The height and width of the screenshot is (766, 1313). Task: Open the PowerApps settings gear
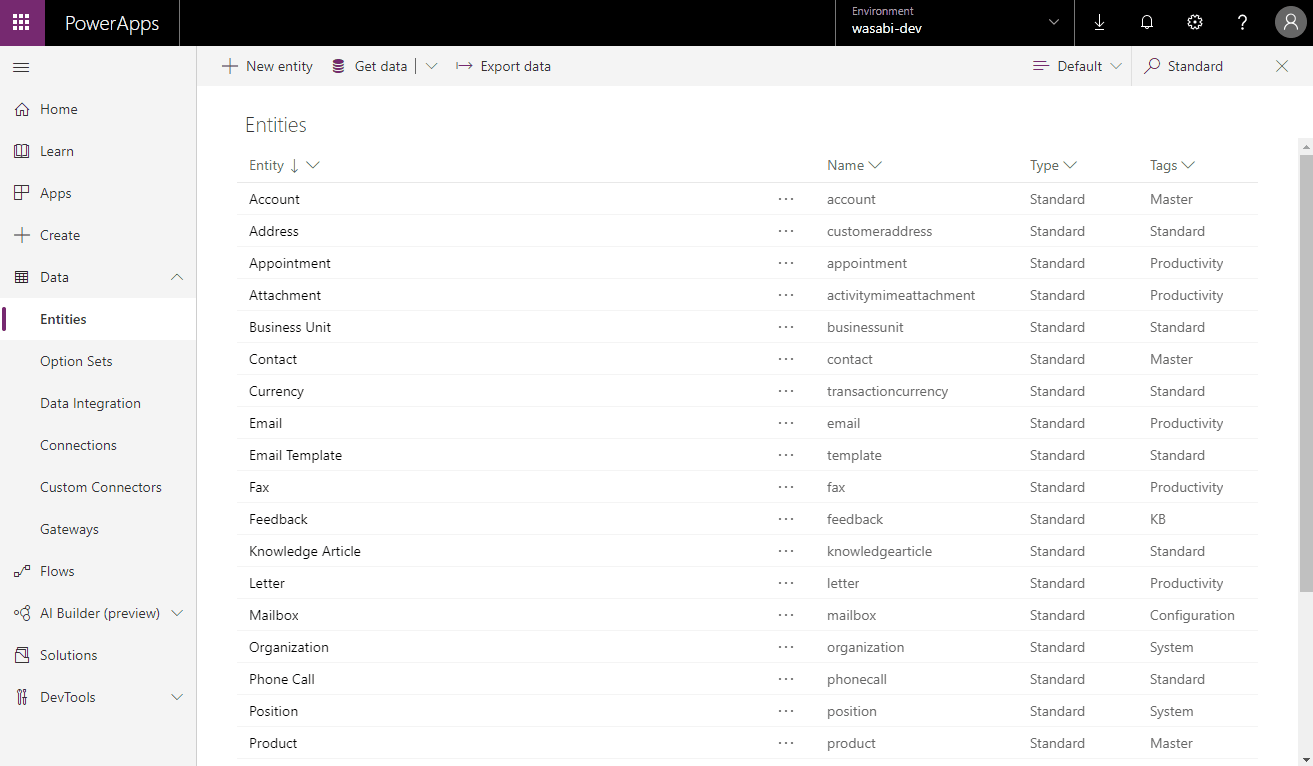point(1195,22)
